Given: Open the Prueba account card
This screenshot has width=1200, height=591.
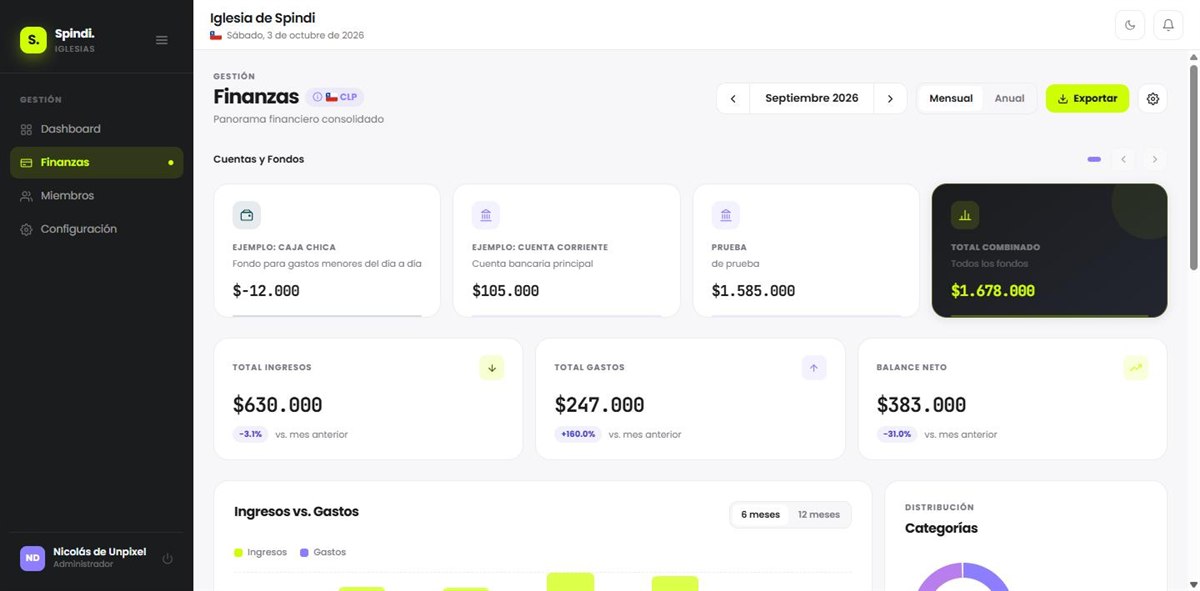Looking at the screenshot, I should pyautogui.click(x=806, y=250).
